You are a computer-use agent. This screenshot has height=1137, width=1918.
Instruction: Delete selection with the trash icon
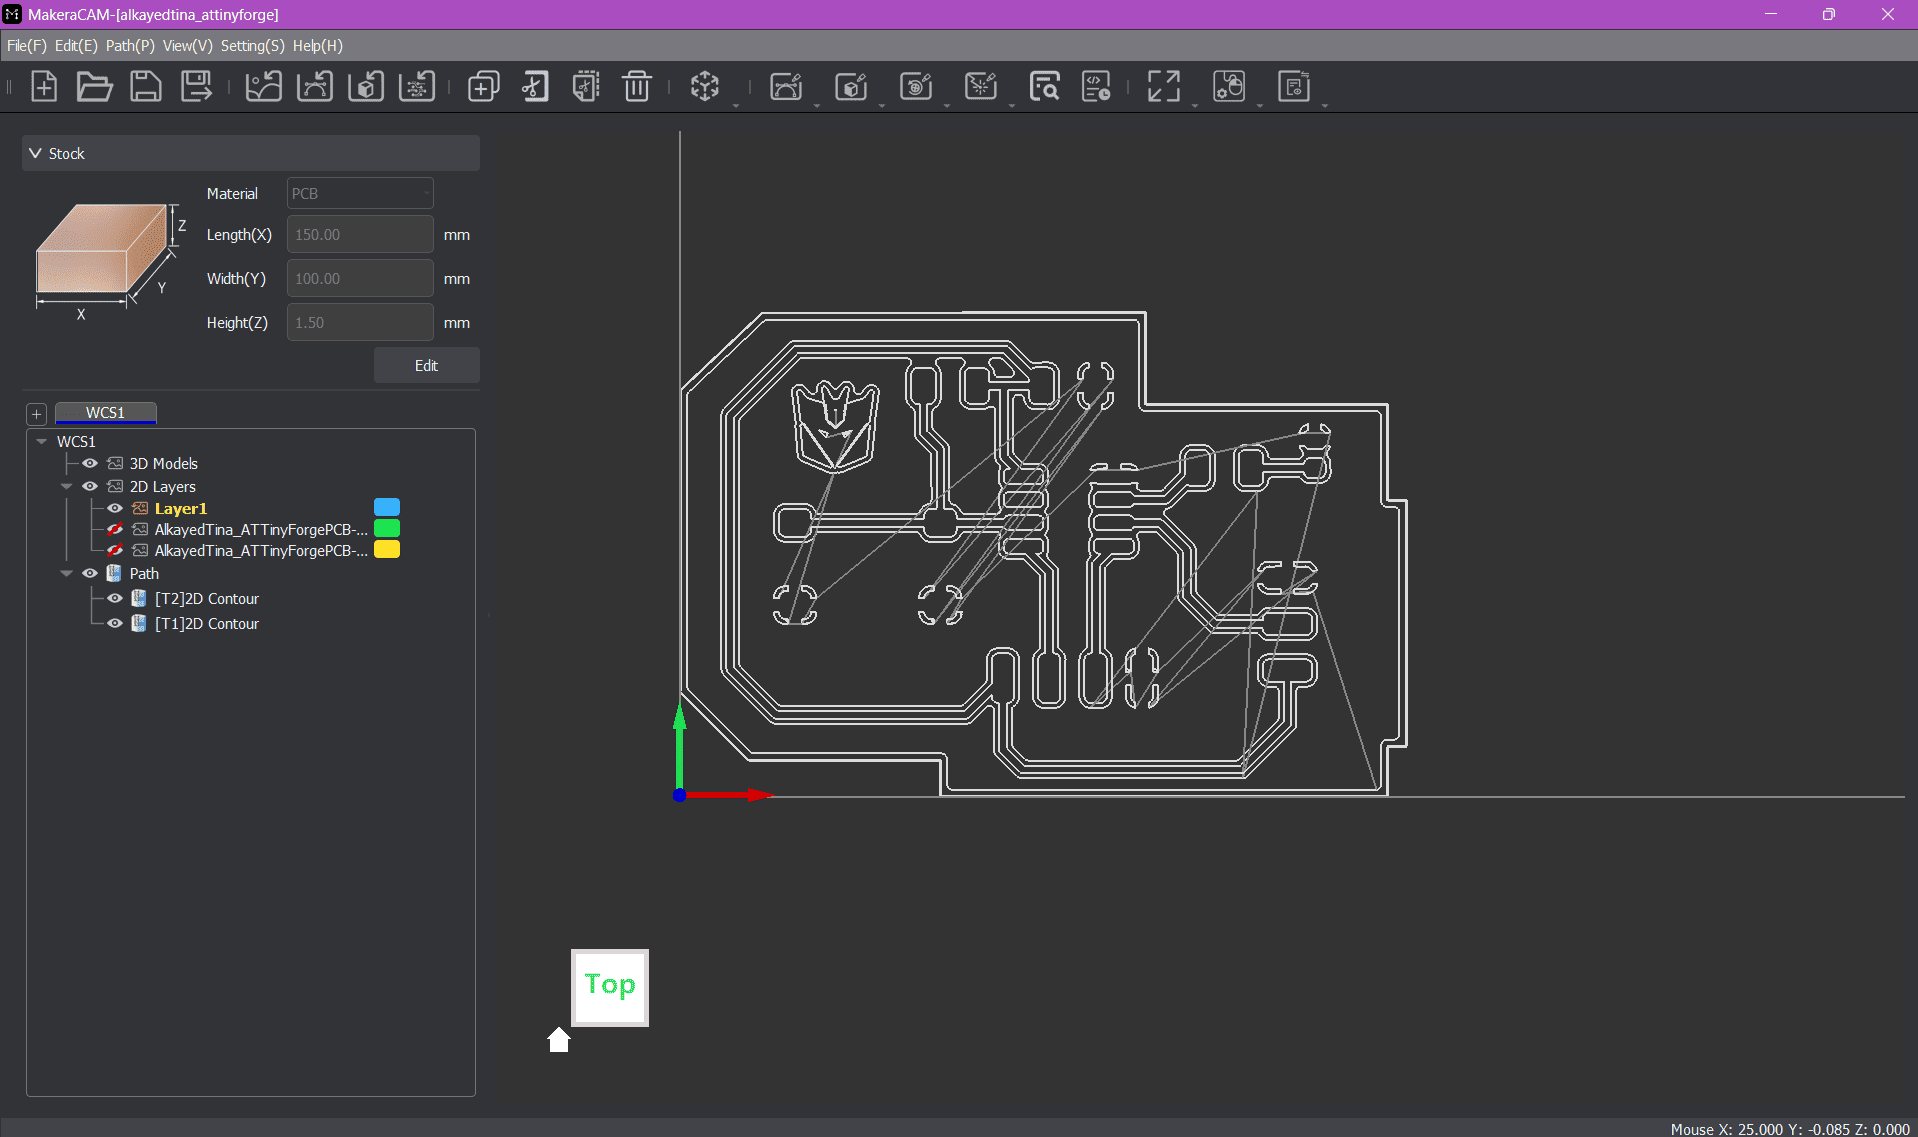click(x=637, y=87)
